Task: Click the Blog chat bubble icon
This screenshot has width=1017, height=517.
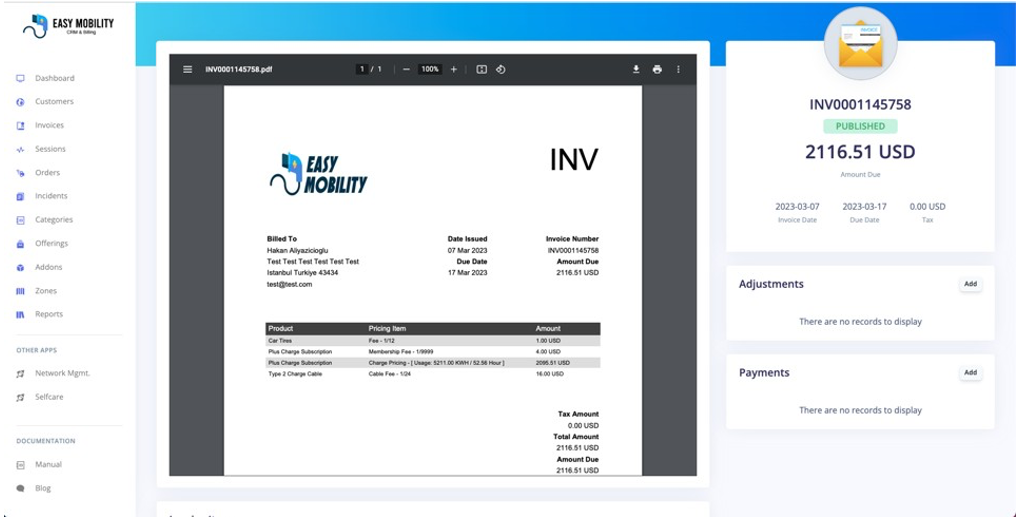Action: click(20, 488)
